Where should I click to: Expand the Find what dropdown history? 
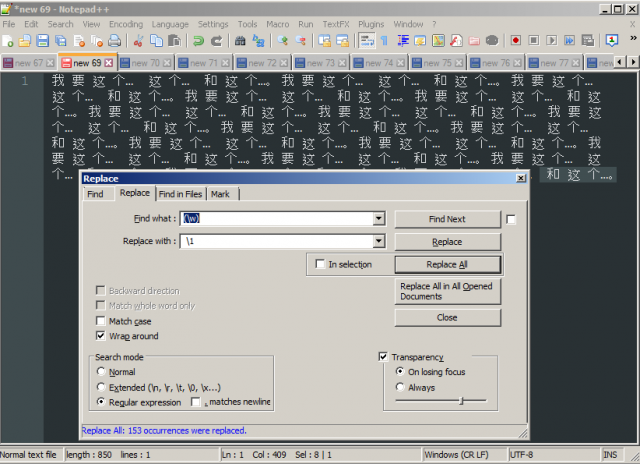click(x=379, y=218)
